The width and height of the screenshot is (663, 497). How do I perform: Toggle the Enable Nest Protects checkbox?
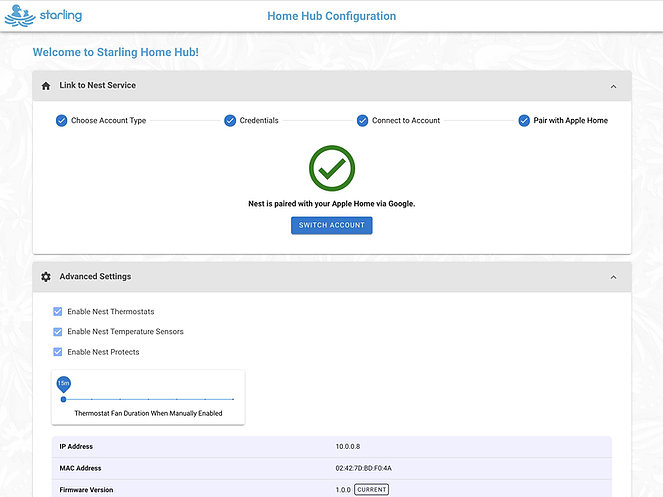tap(58, 352)
